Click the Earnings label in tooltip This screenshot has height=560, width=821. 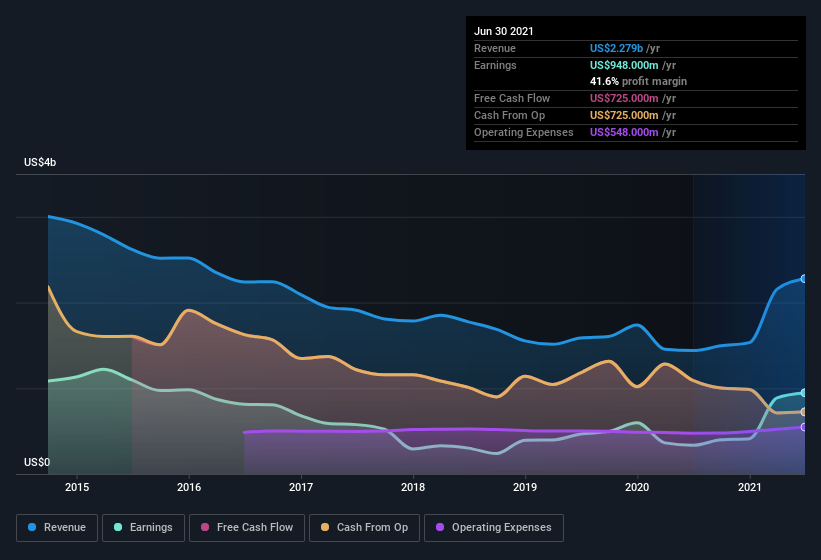click(495, 65)
